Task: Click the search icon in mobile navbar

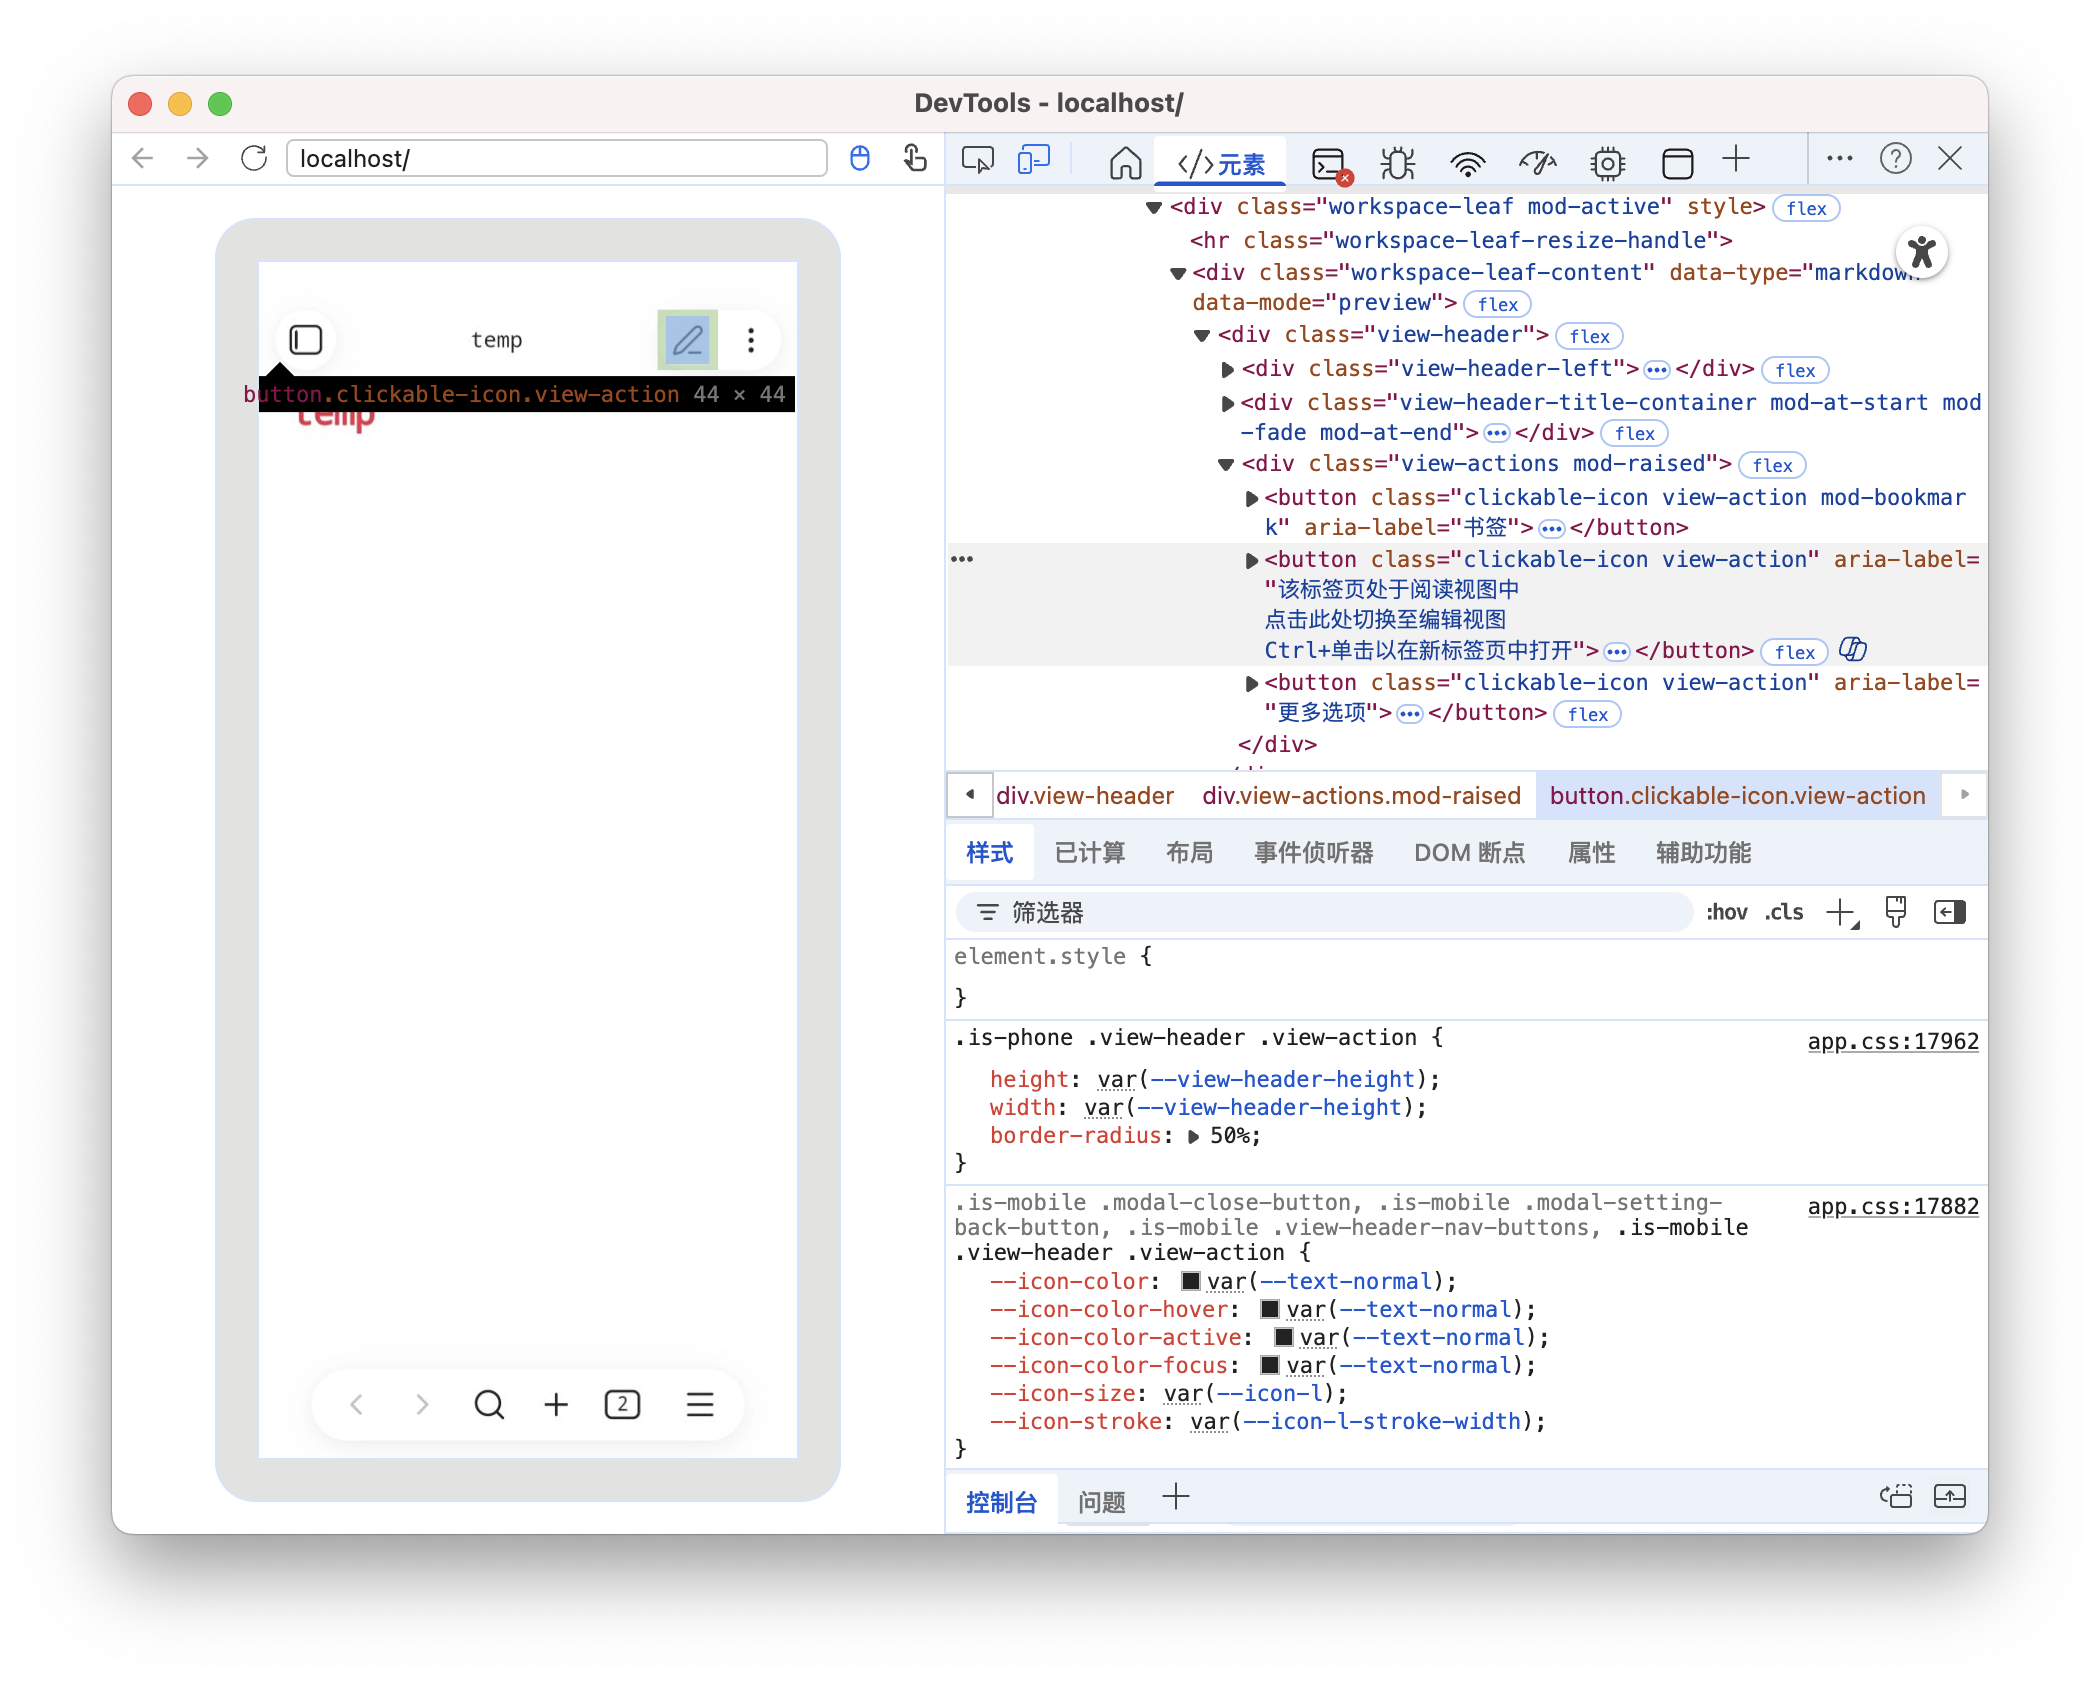Action: (489, 1405)
